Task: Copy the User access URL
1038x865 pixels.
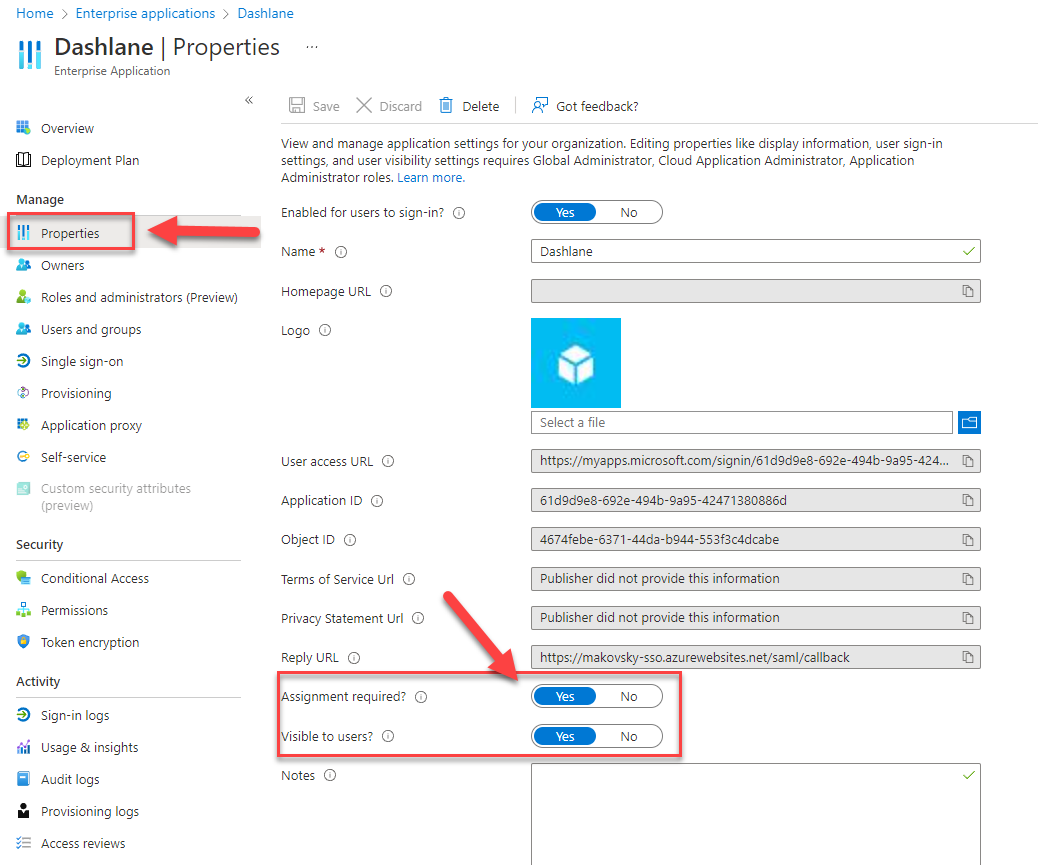Action: (967, 461)
